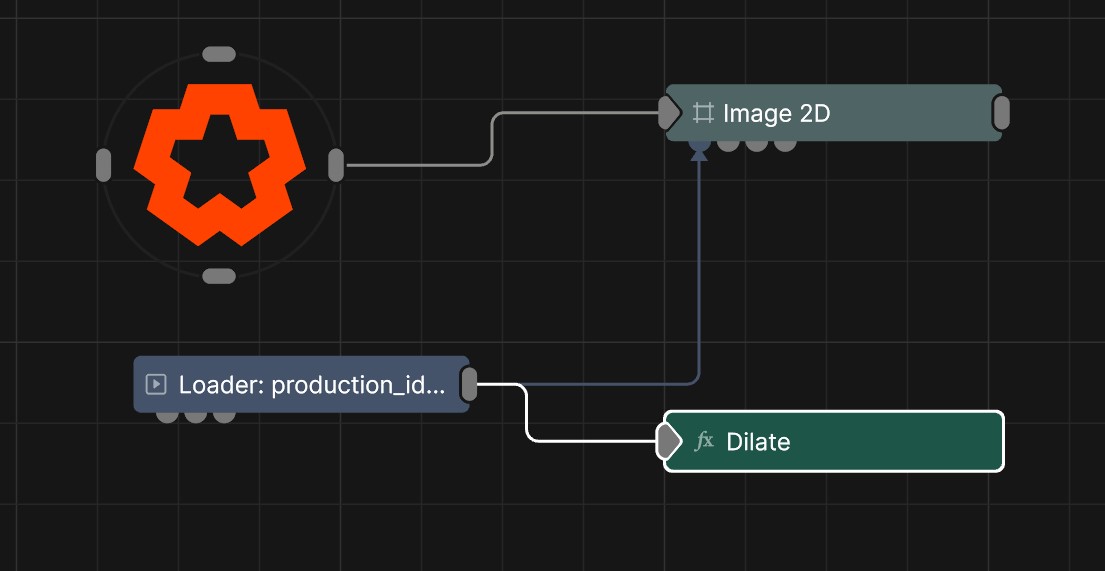Click the third bottom port under Loader
Image resolution: width=1105 pixels, height=571 pixels.
tap(224, 416)
